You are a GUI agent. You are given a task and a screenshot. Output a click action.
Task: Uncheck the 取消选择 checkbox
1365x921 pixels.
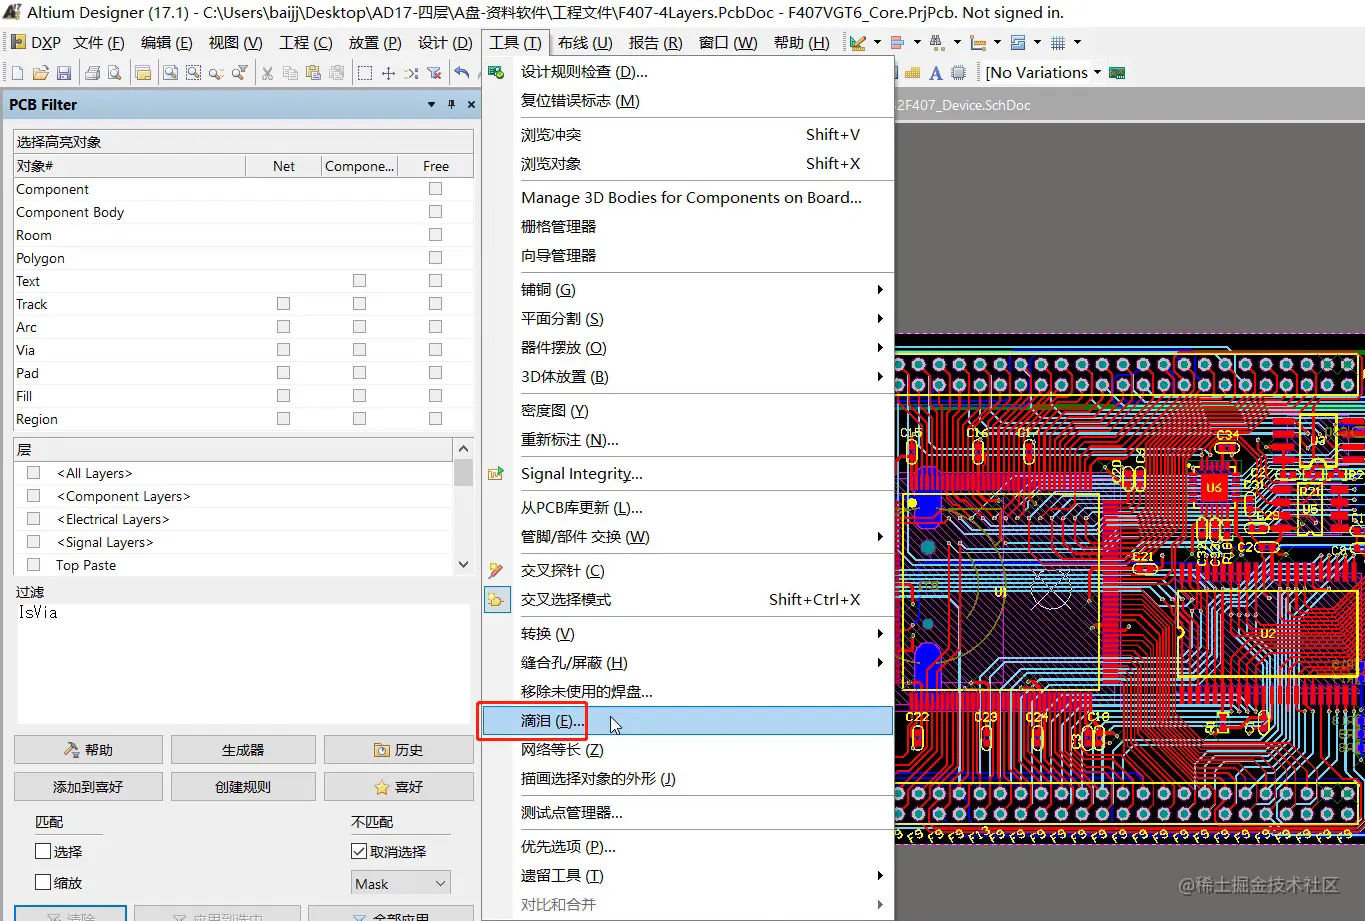pyautogui.click(x=359, y=852)
